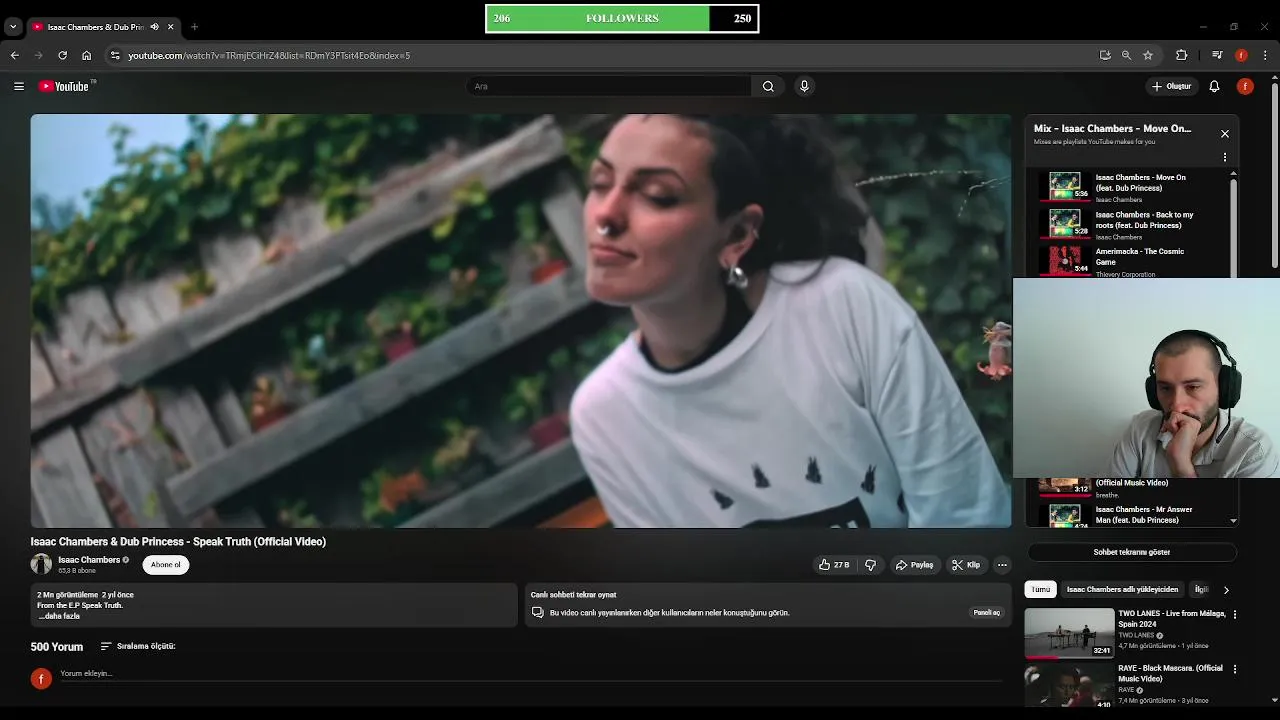Screen dimensions: 1280x720
Task: Click the browser address bar URL
Action: (269, 55)
